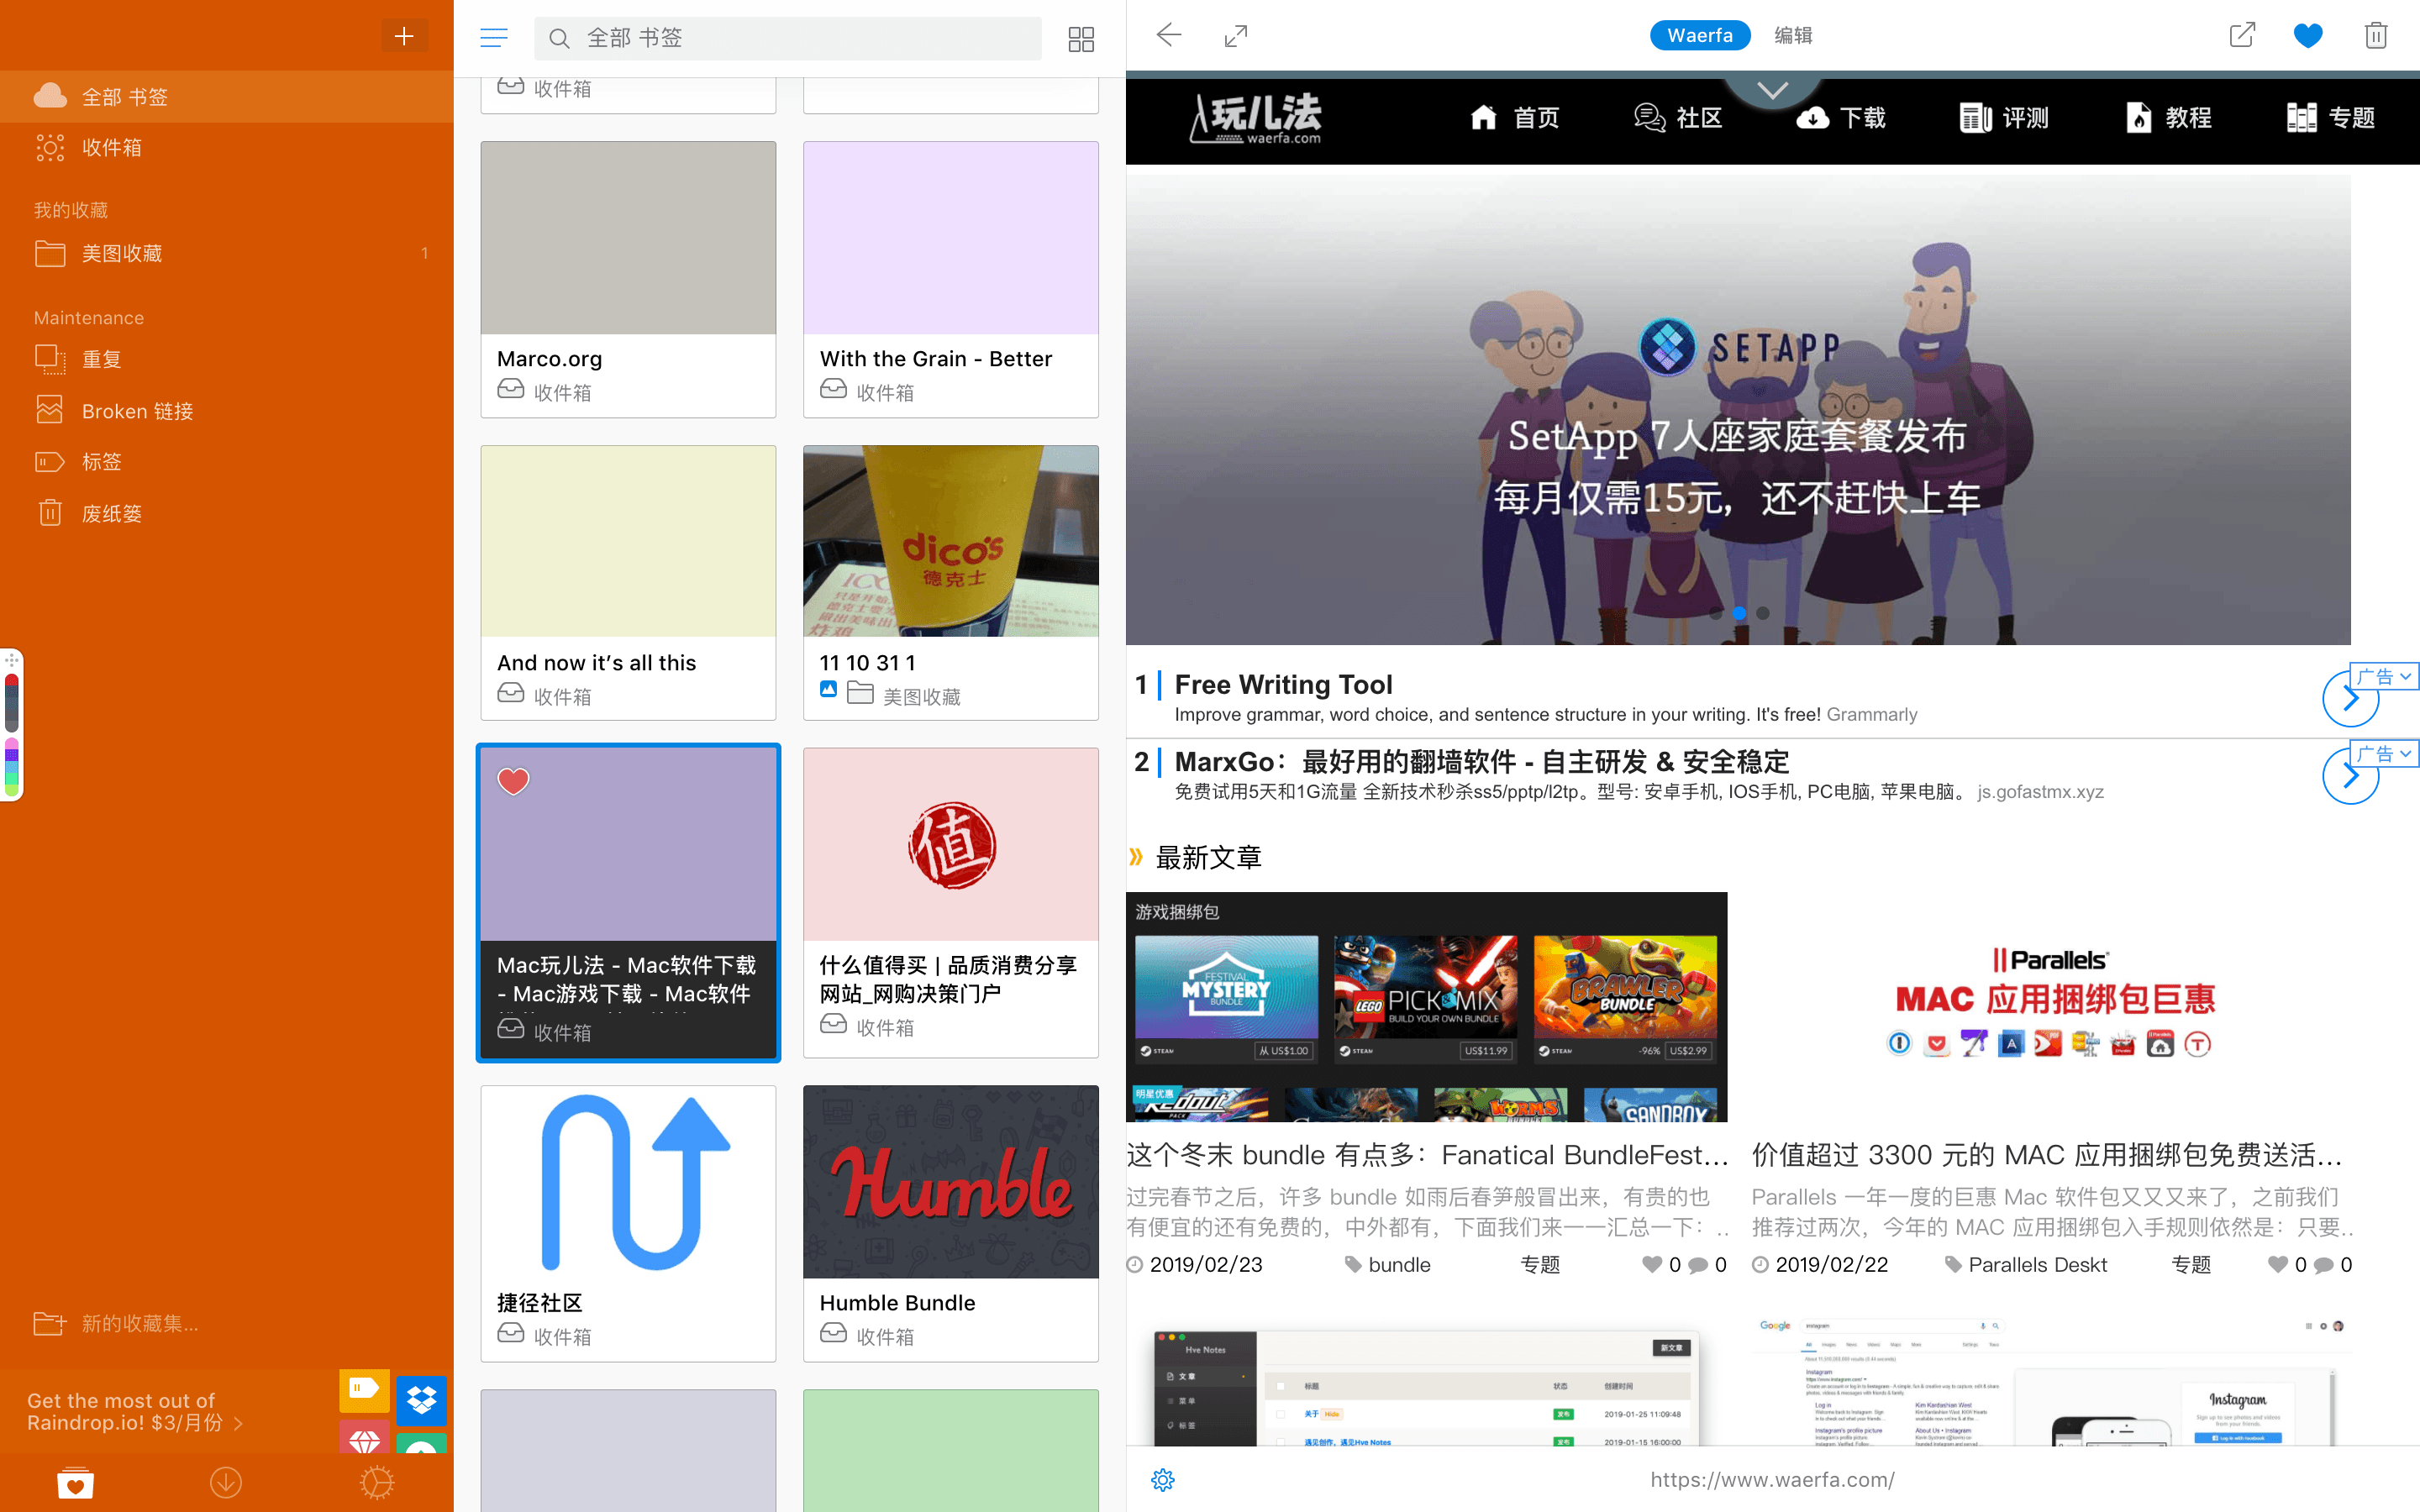The height and width of the screenshot is (1512, 2420).
Task: Open settings icon at sidebar bottom
Action: tap(377, 1482)
